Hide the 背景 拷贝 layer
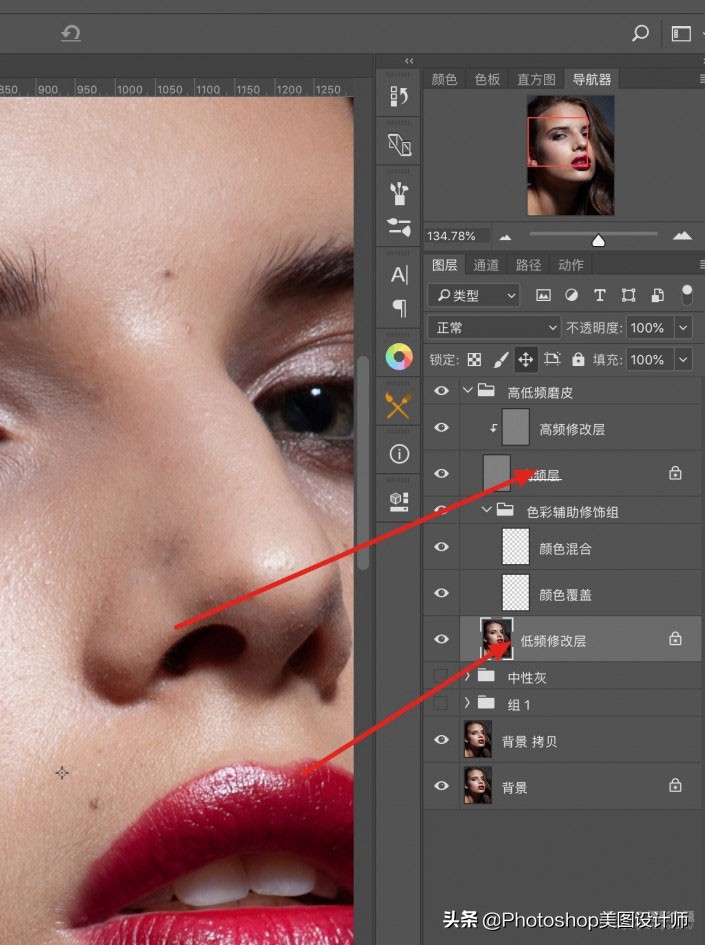Viewport: 705px width, 945px height. point(441,740)
